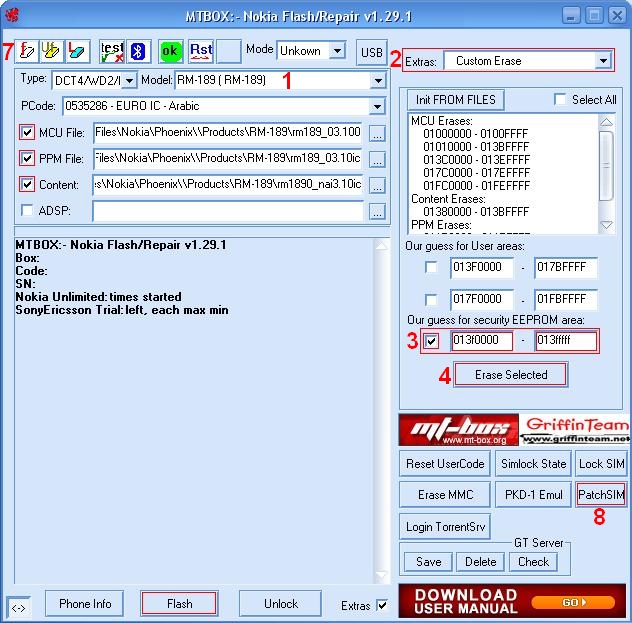This screenshot has width=632, height=623.
Task: Click the PKD-1 Emul button
Action: click(533, 494)
